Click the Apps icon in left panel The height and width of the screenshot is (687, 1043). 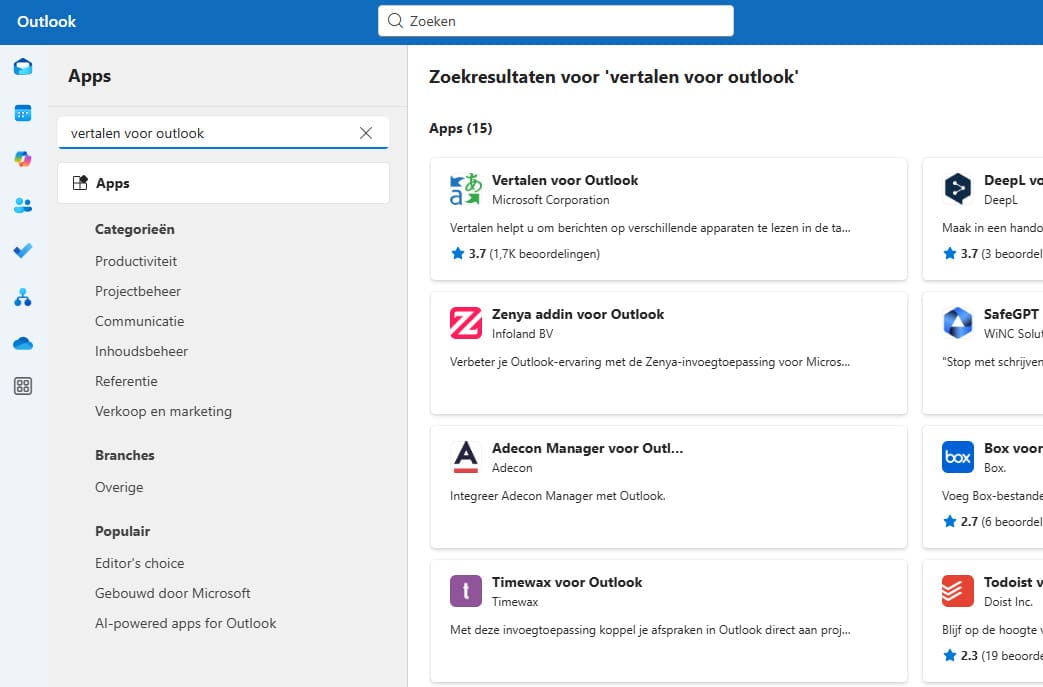80,183
